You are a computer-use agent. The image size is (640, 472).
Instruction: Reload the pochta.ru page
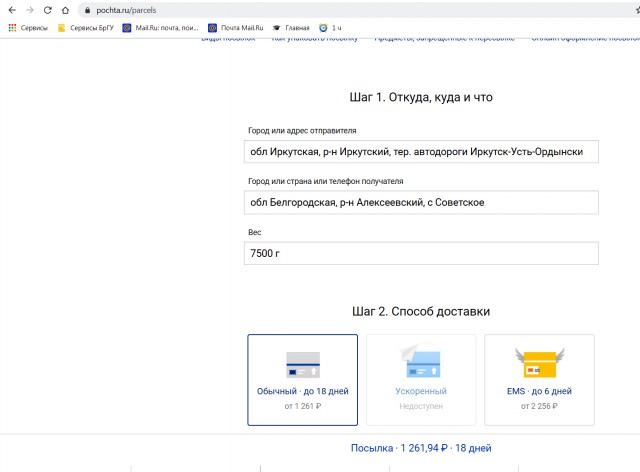tap(48, 10)
